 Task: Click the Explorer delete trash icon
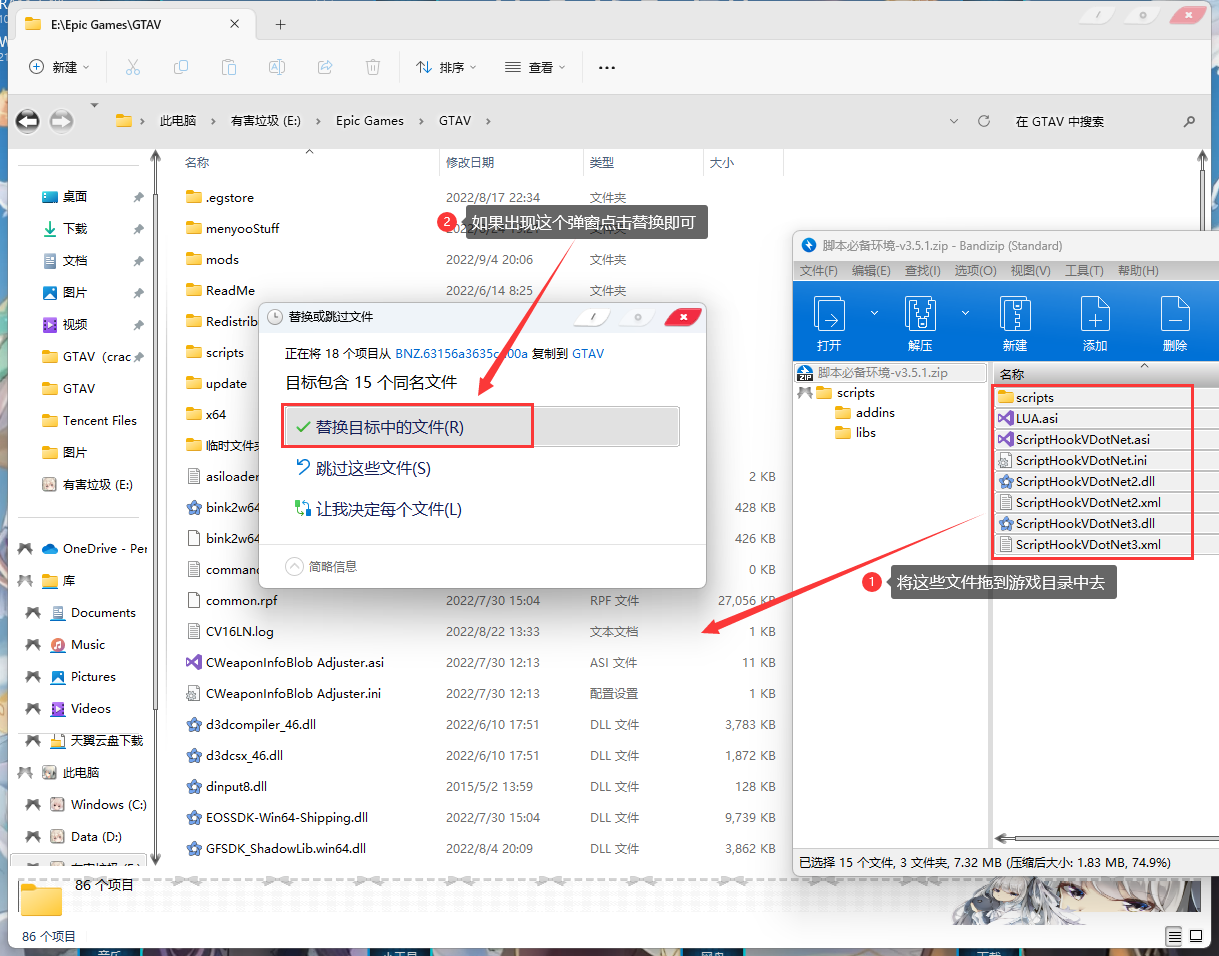(373, 67)
